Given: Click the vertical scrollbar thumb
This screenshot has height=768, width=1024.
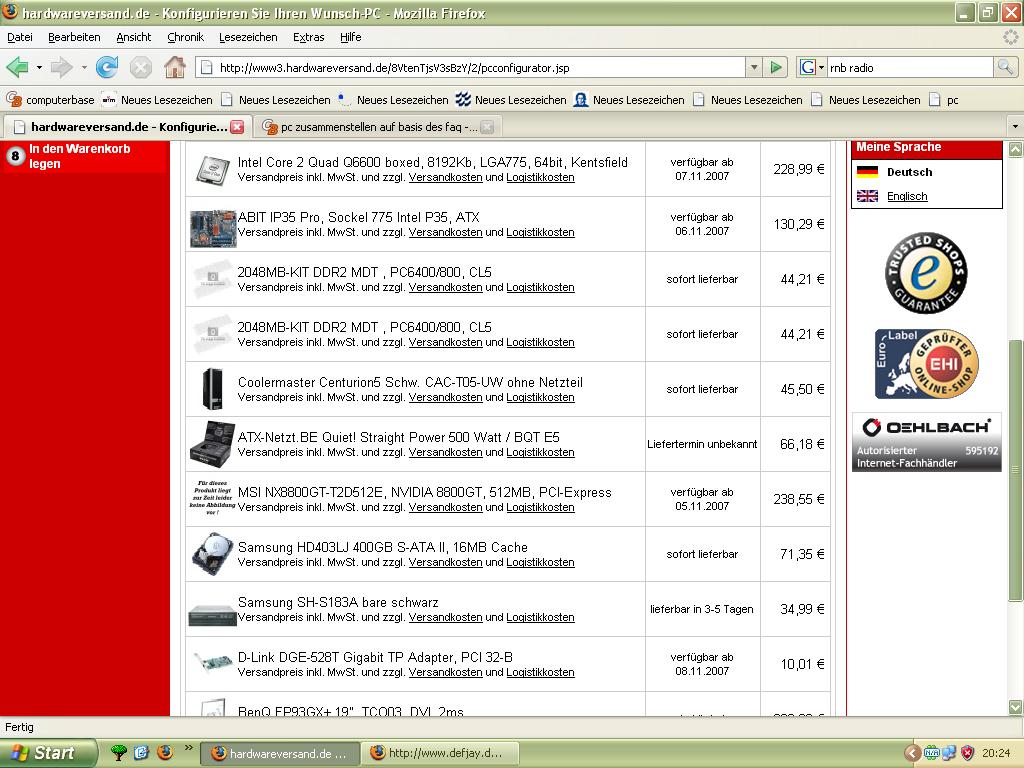Looking at the screenshot, I should point(1016,470).
